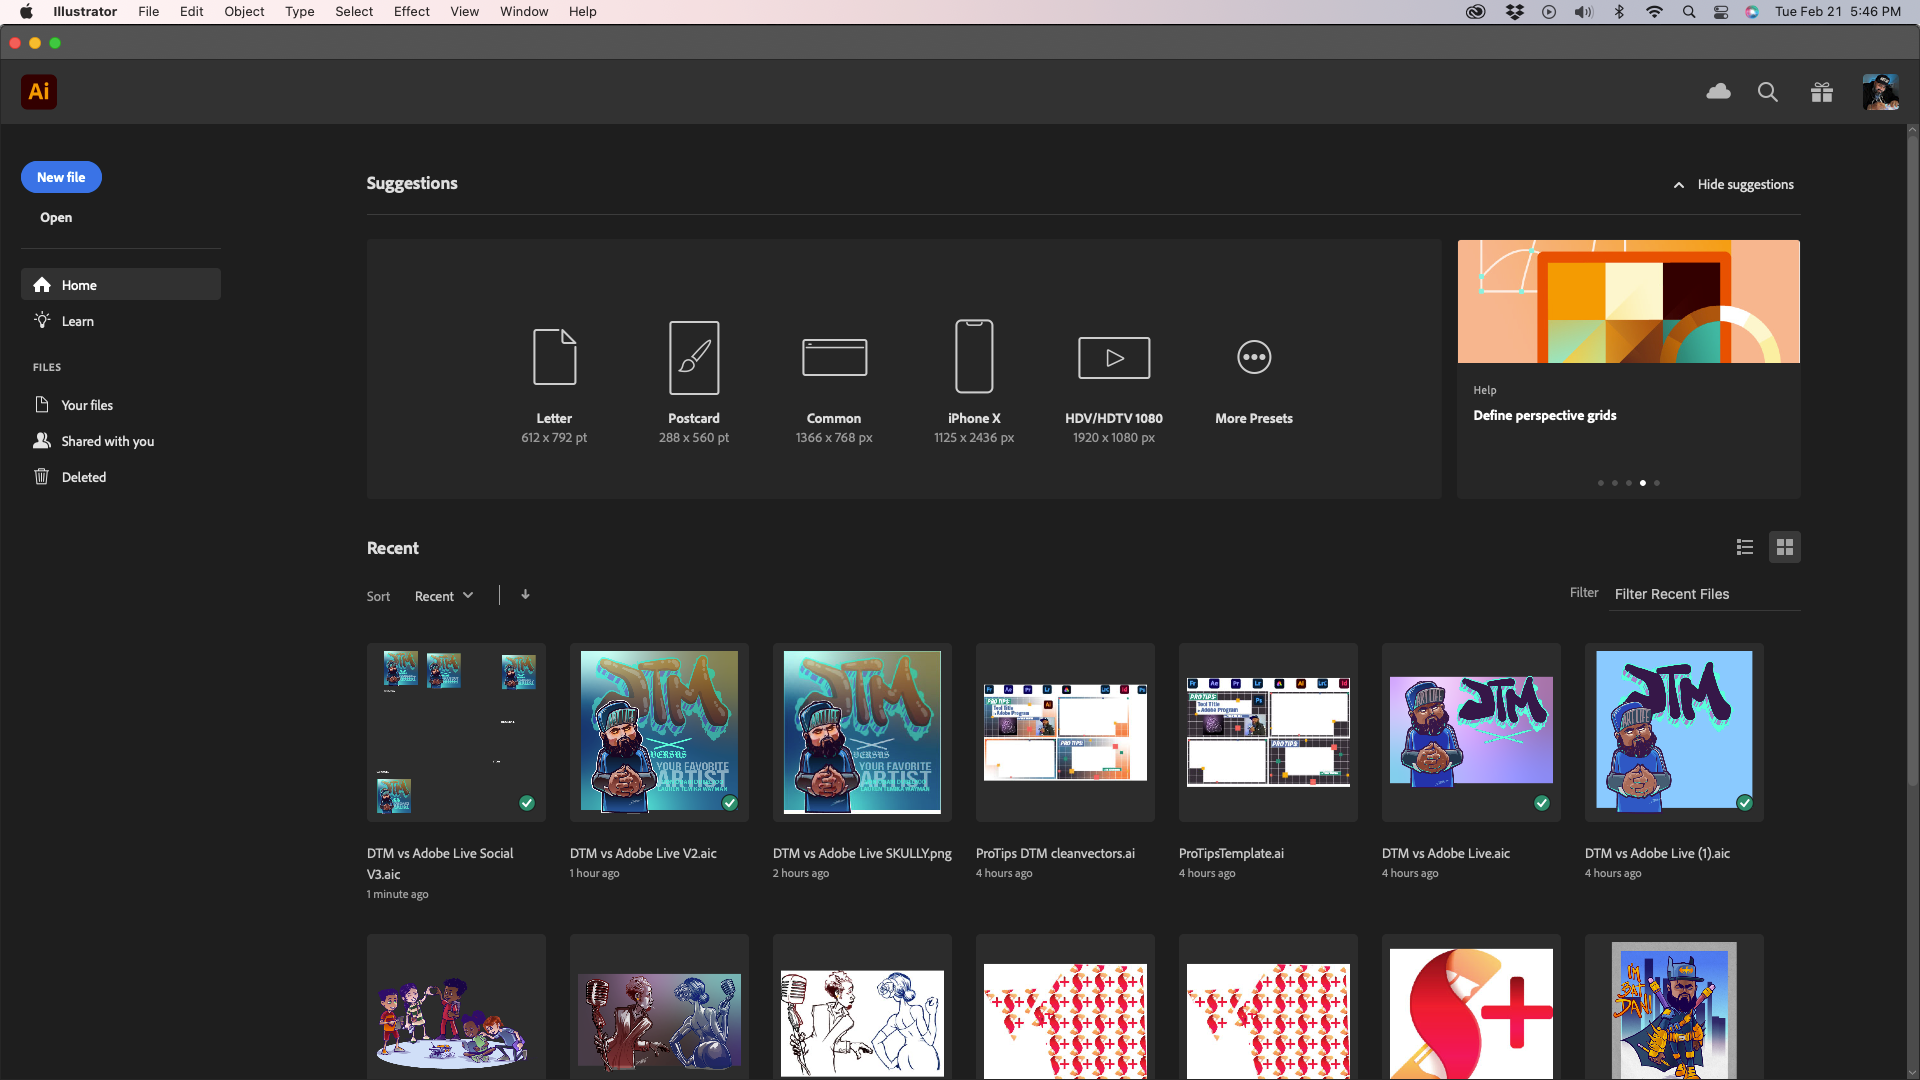Open macOS Control Center icon
This screenshot has width=1920, height=1080.
coord(1721,12)
